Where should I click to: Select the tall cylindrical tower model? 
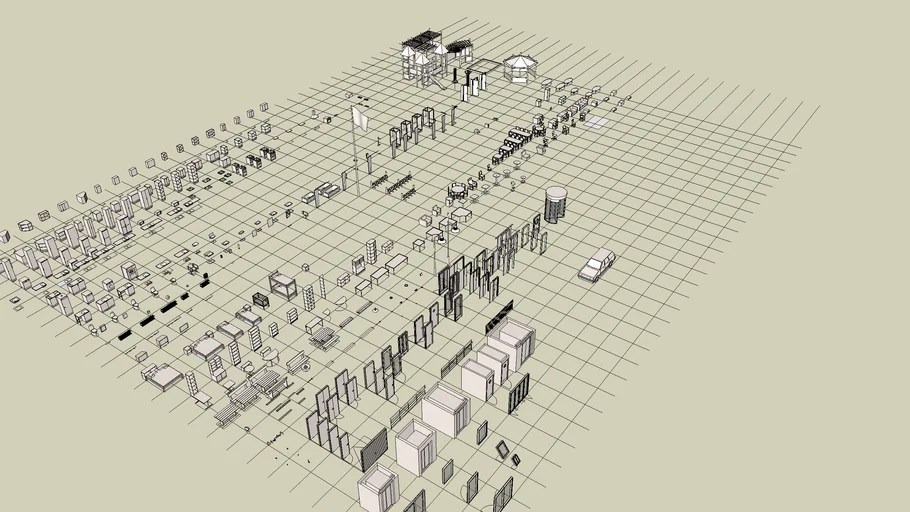[555, 205]
